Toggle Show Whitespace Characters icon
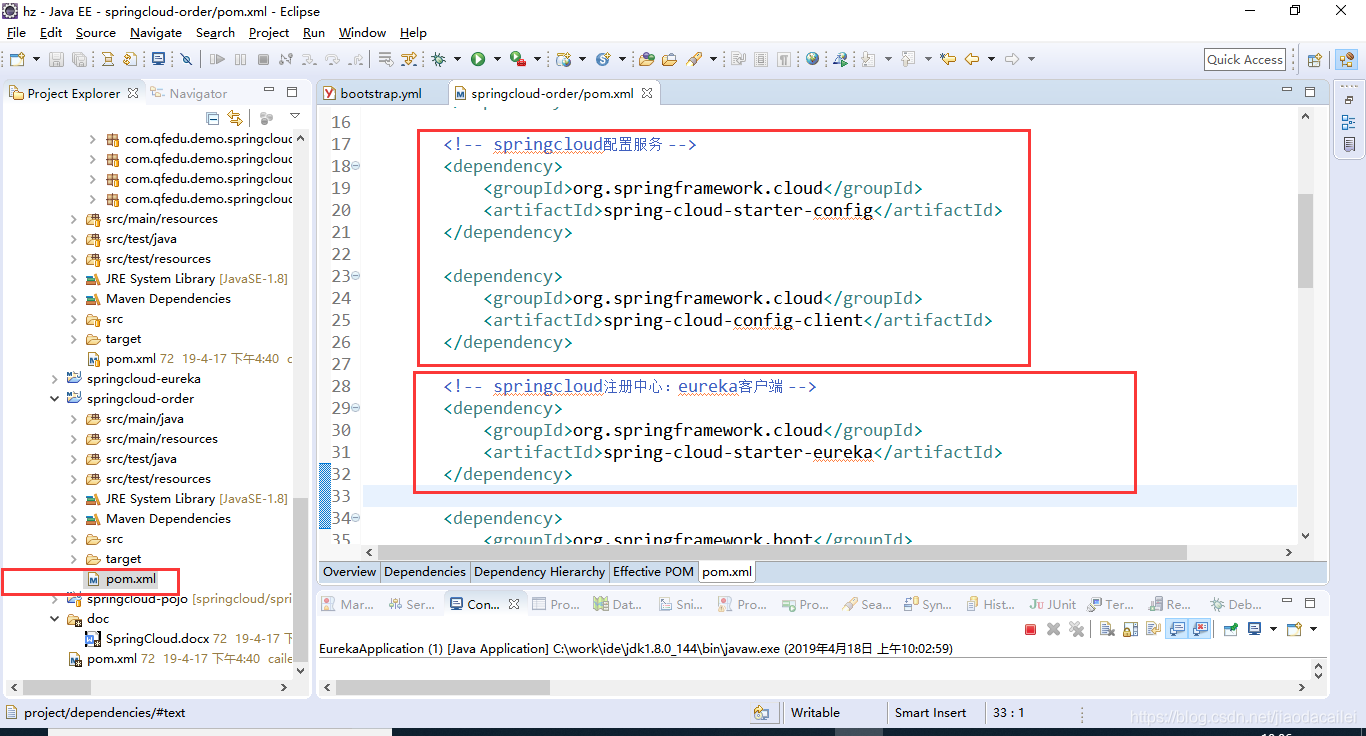This screenshot has height=736, width=1366. click(x=783, y=59)
